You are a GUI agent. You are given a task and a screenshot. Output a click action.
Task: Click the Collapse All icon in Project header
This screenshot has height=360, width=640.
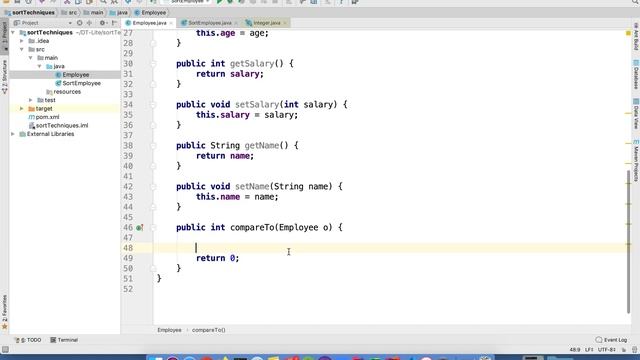coord(89,23)
